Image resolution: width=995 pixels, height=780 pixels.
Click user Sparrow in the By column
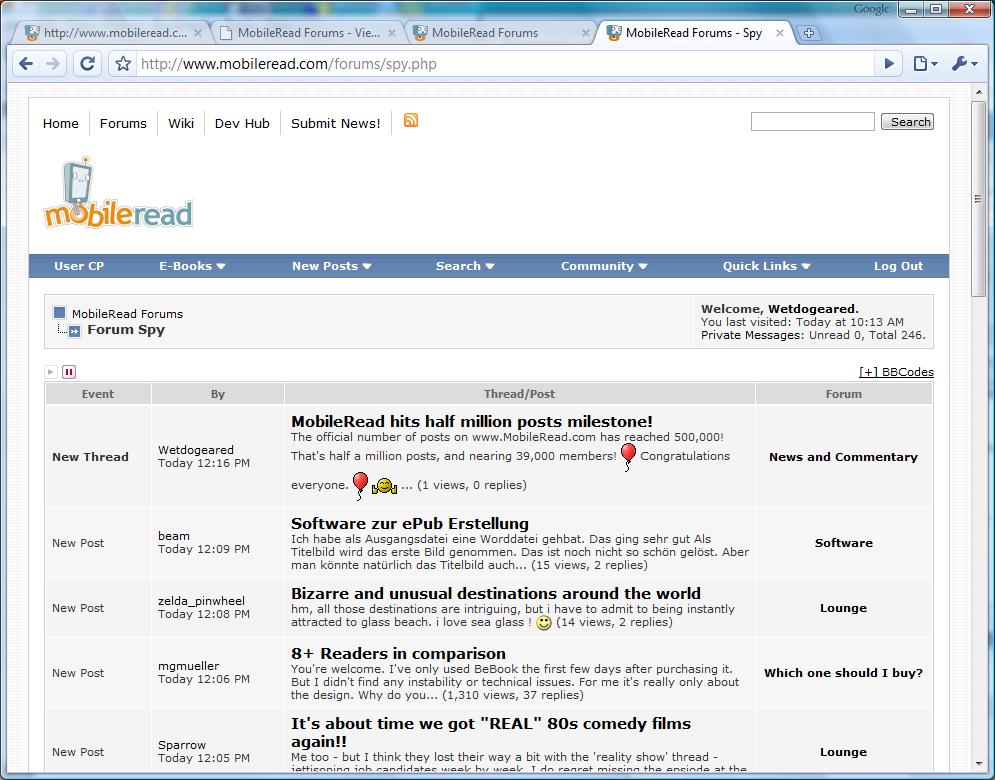pos(181,745)
